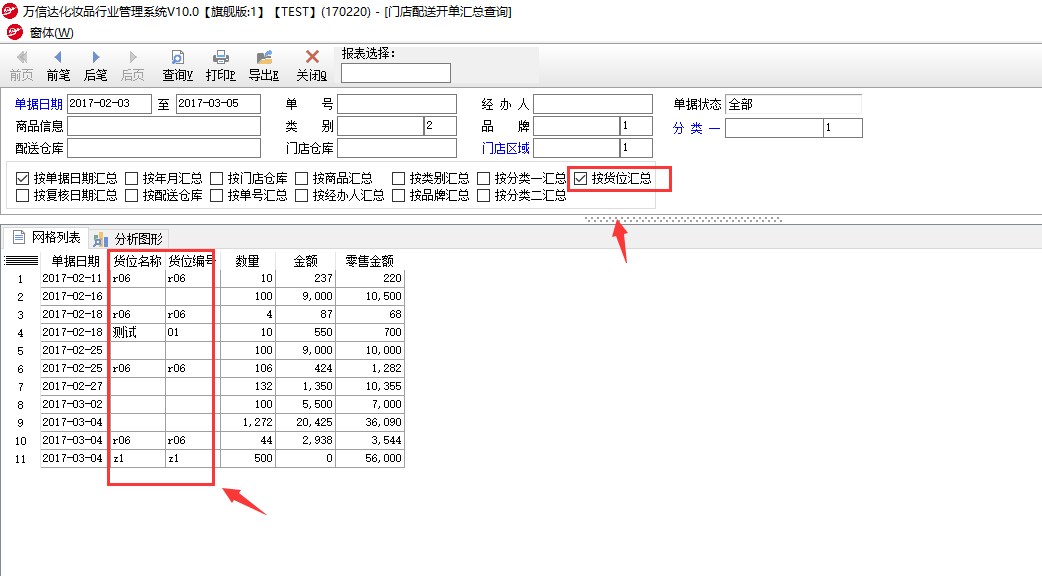Click the 门店区域 link label
The width and height of the screenshot is (1042, 576).
(506, 148)
